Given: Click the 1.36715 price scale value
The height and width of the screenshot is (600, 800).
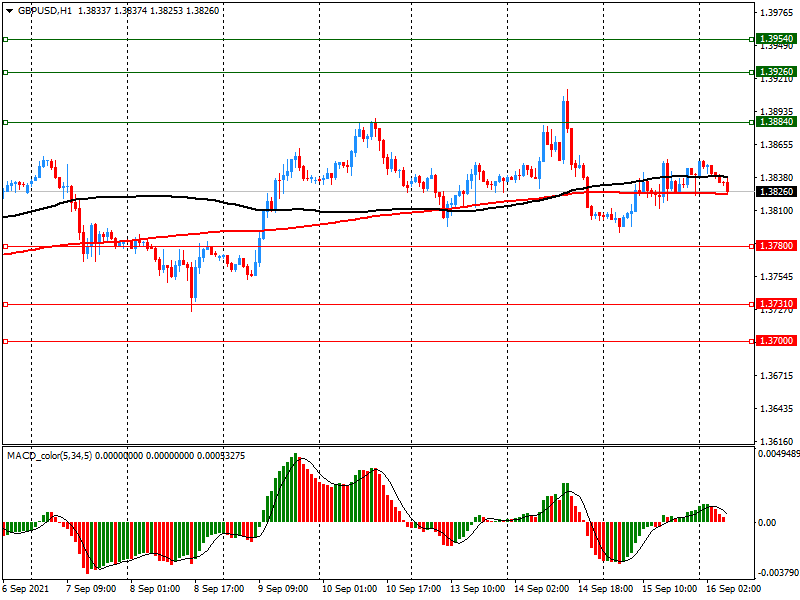Looking at the screenshot, I should pos(777,376).
